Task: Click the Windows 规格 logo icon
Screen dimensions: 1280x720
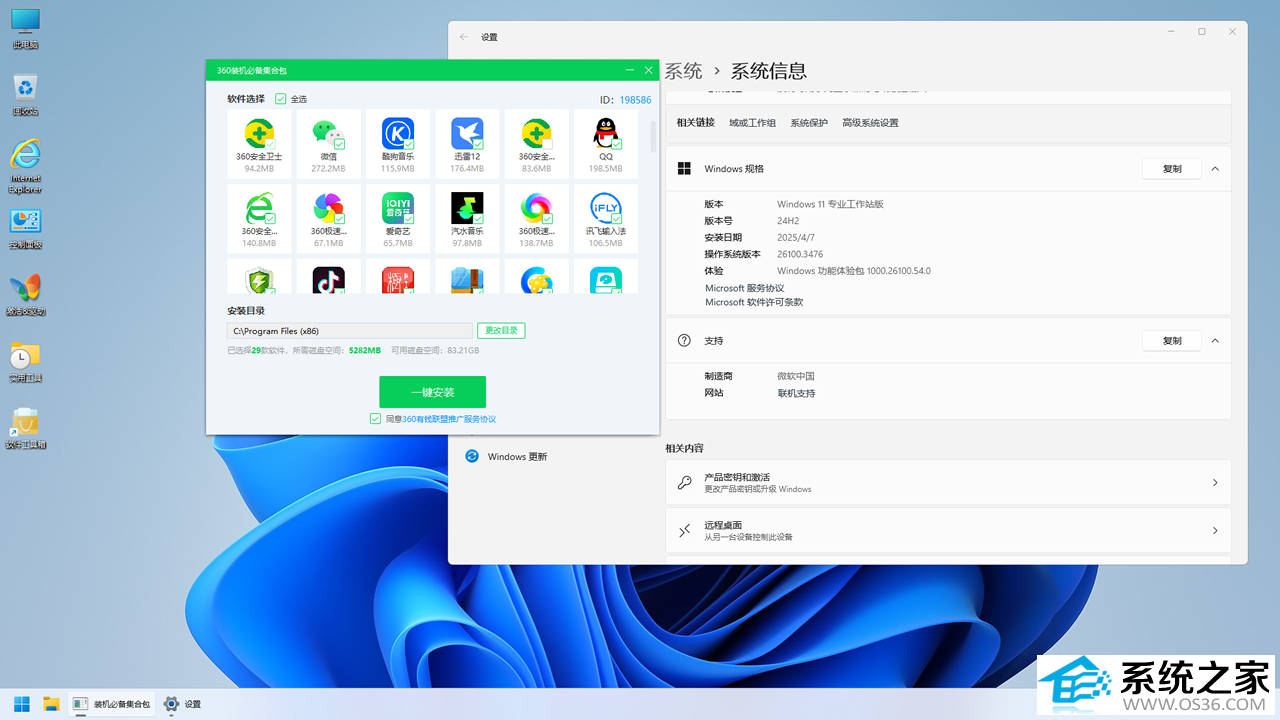Action: click(684, 169)
